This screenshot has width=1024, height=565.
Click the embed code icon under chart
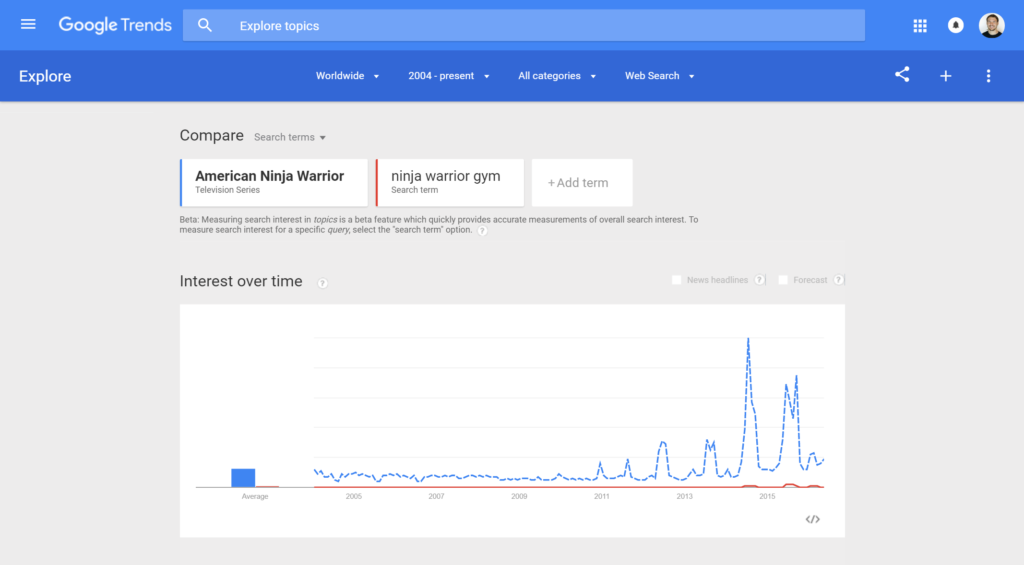(812, 519)
